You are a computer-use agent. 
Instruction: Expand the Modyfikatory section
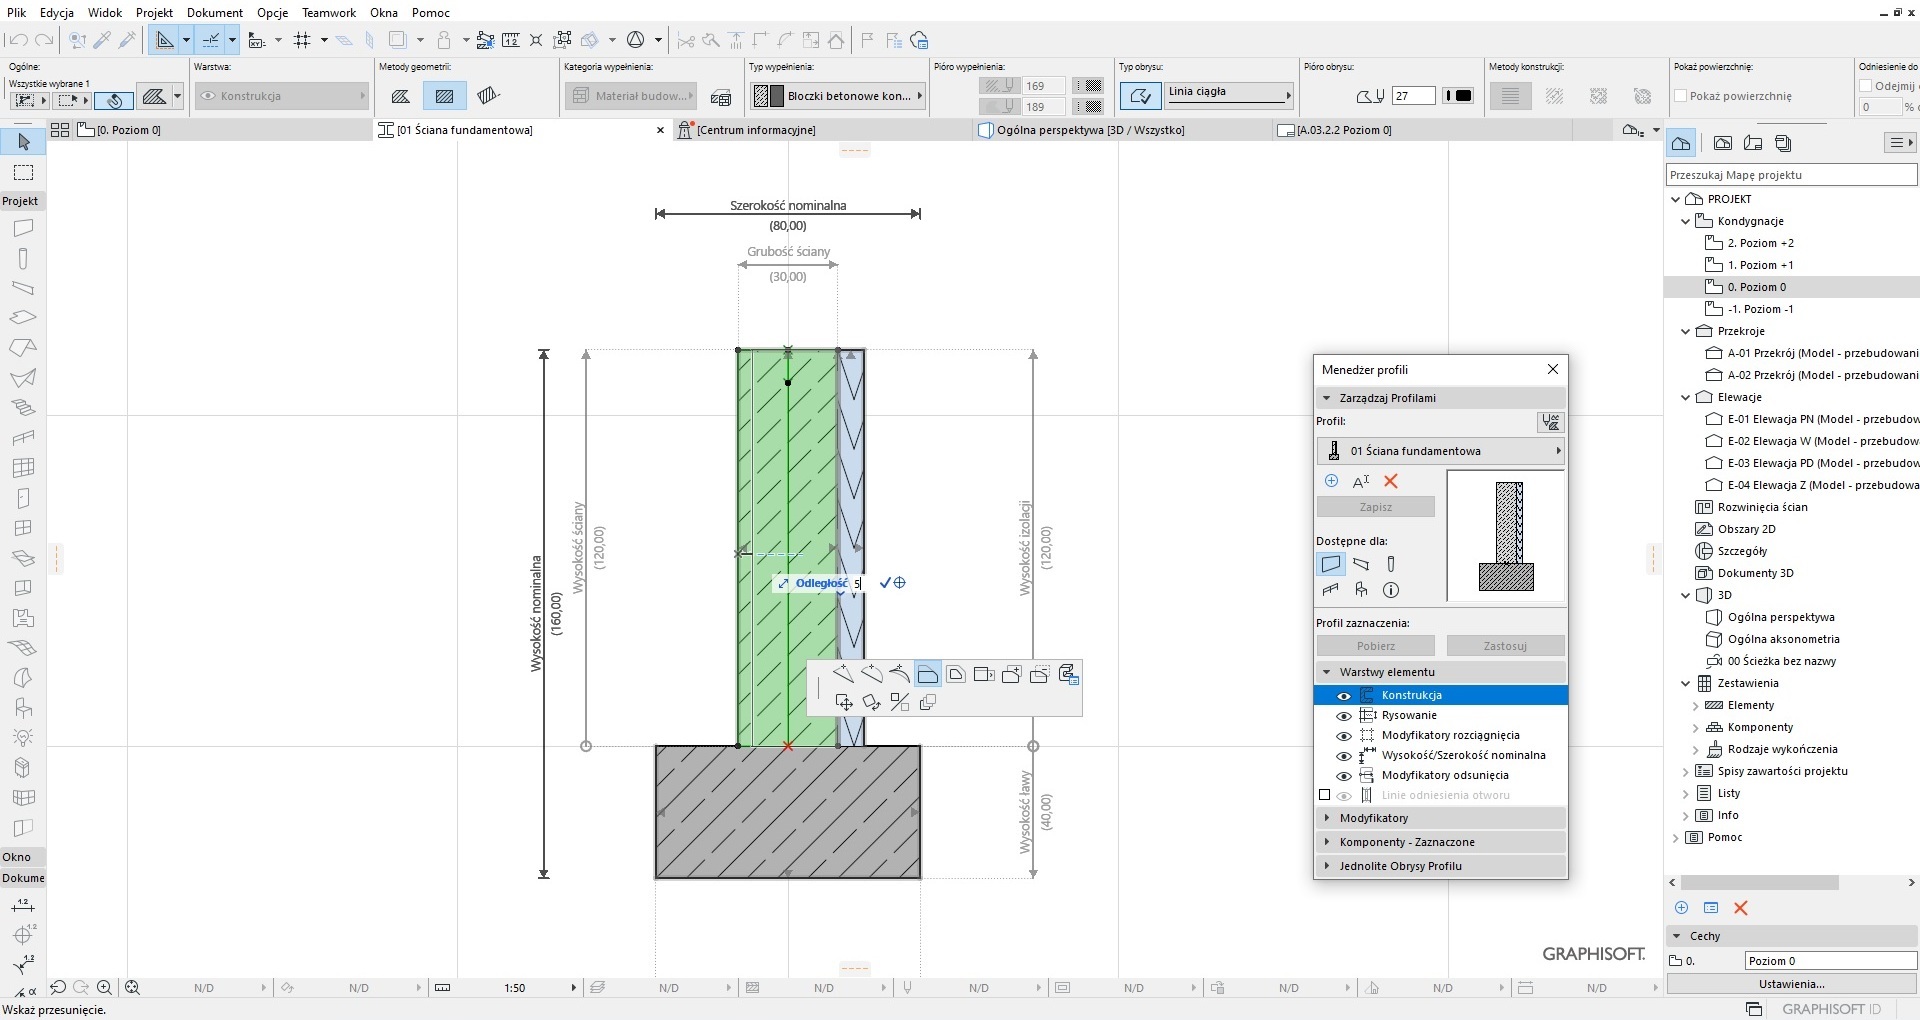point(1440,818)
